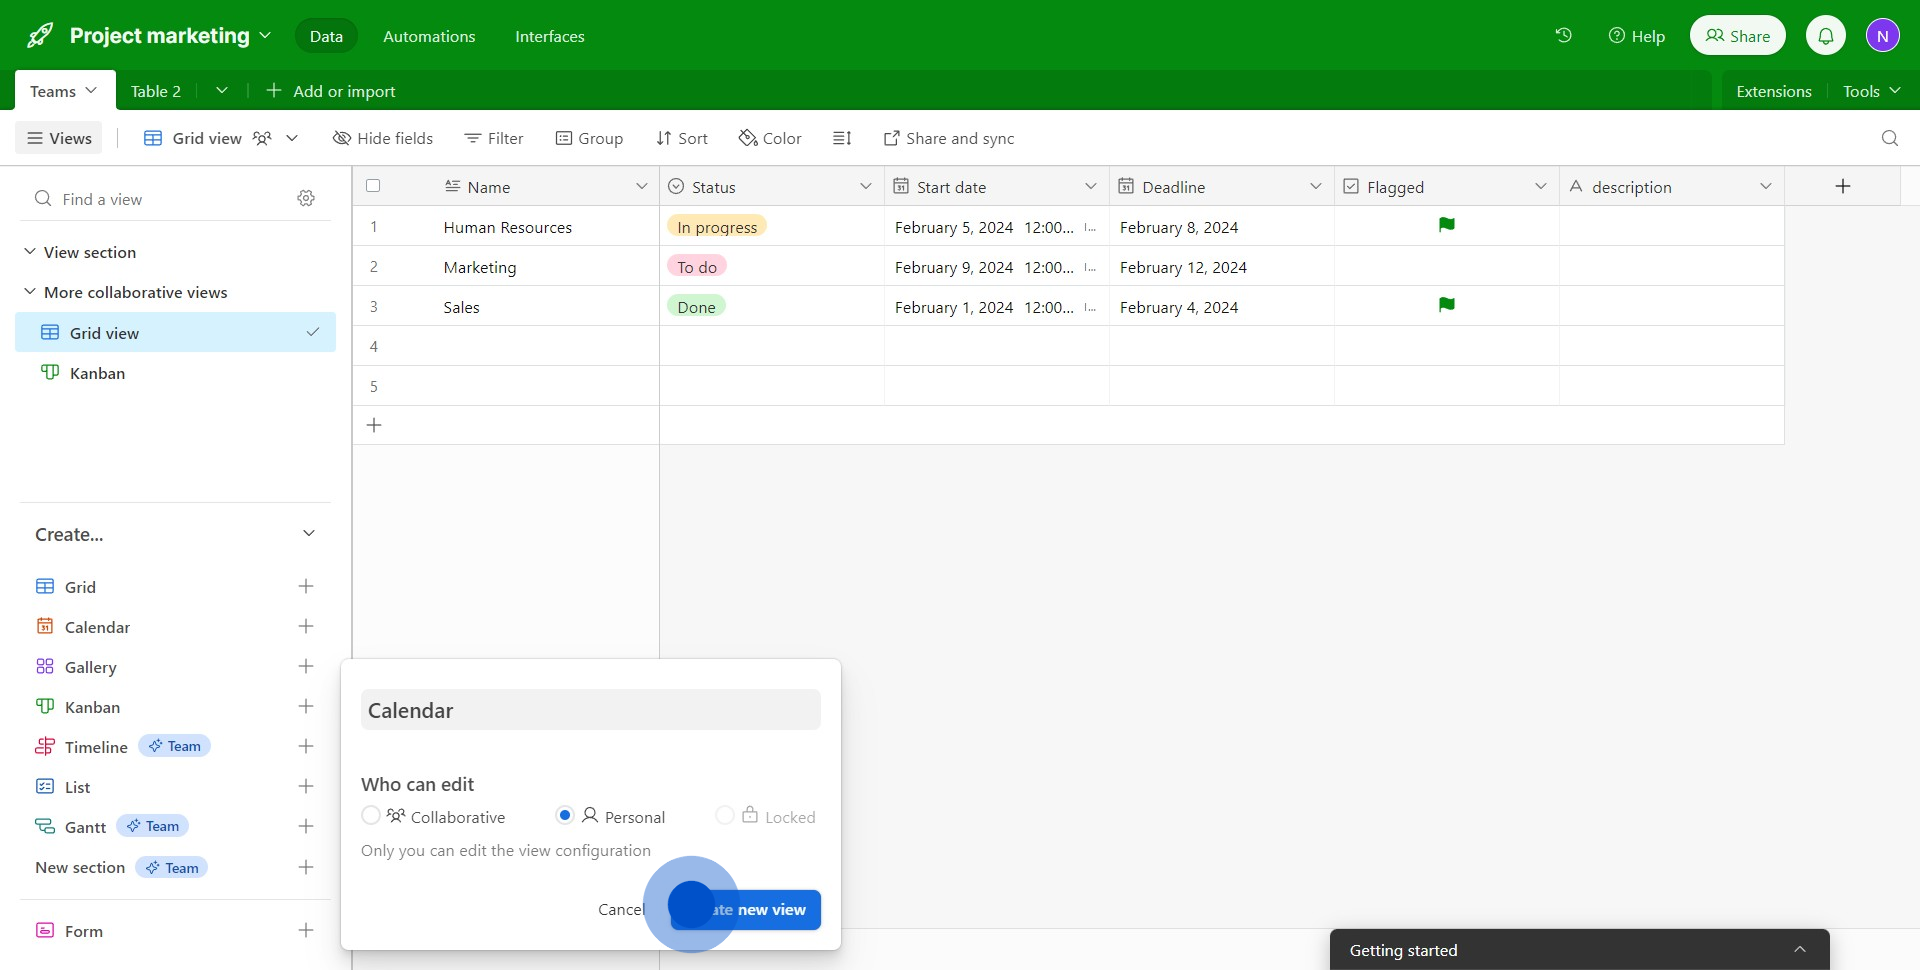Click plus icon to add new field

point(1842,186)
